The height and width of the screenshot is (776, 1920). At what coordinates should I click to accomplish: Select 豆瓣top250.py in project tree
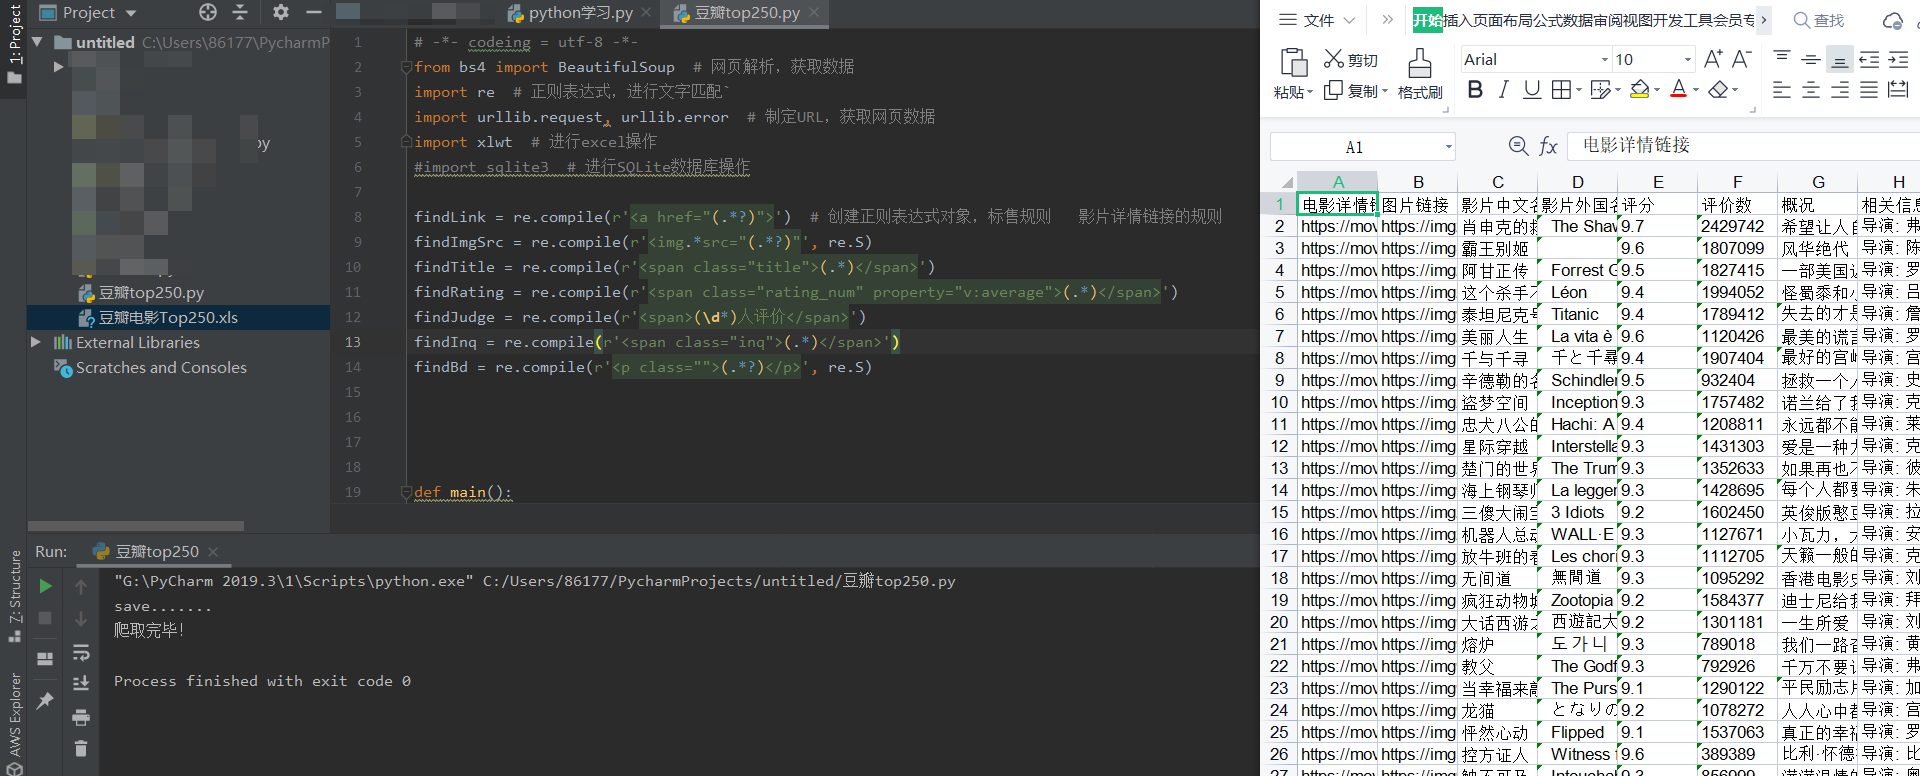151,292
